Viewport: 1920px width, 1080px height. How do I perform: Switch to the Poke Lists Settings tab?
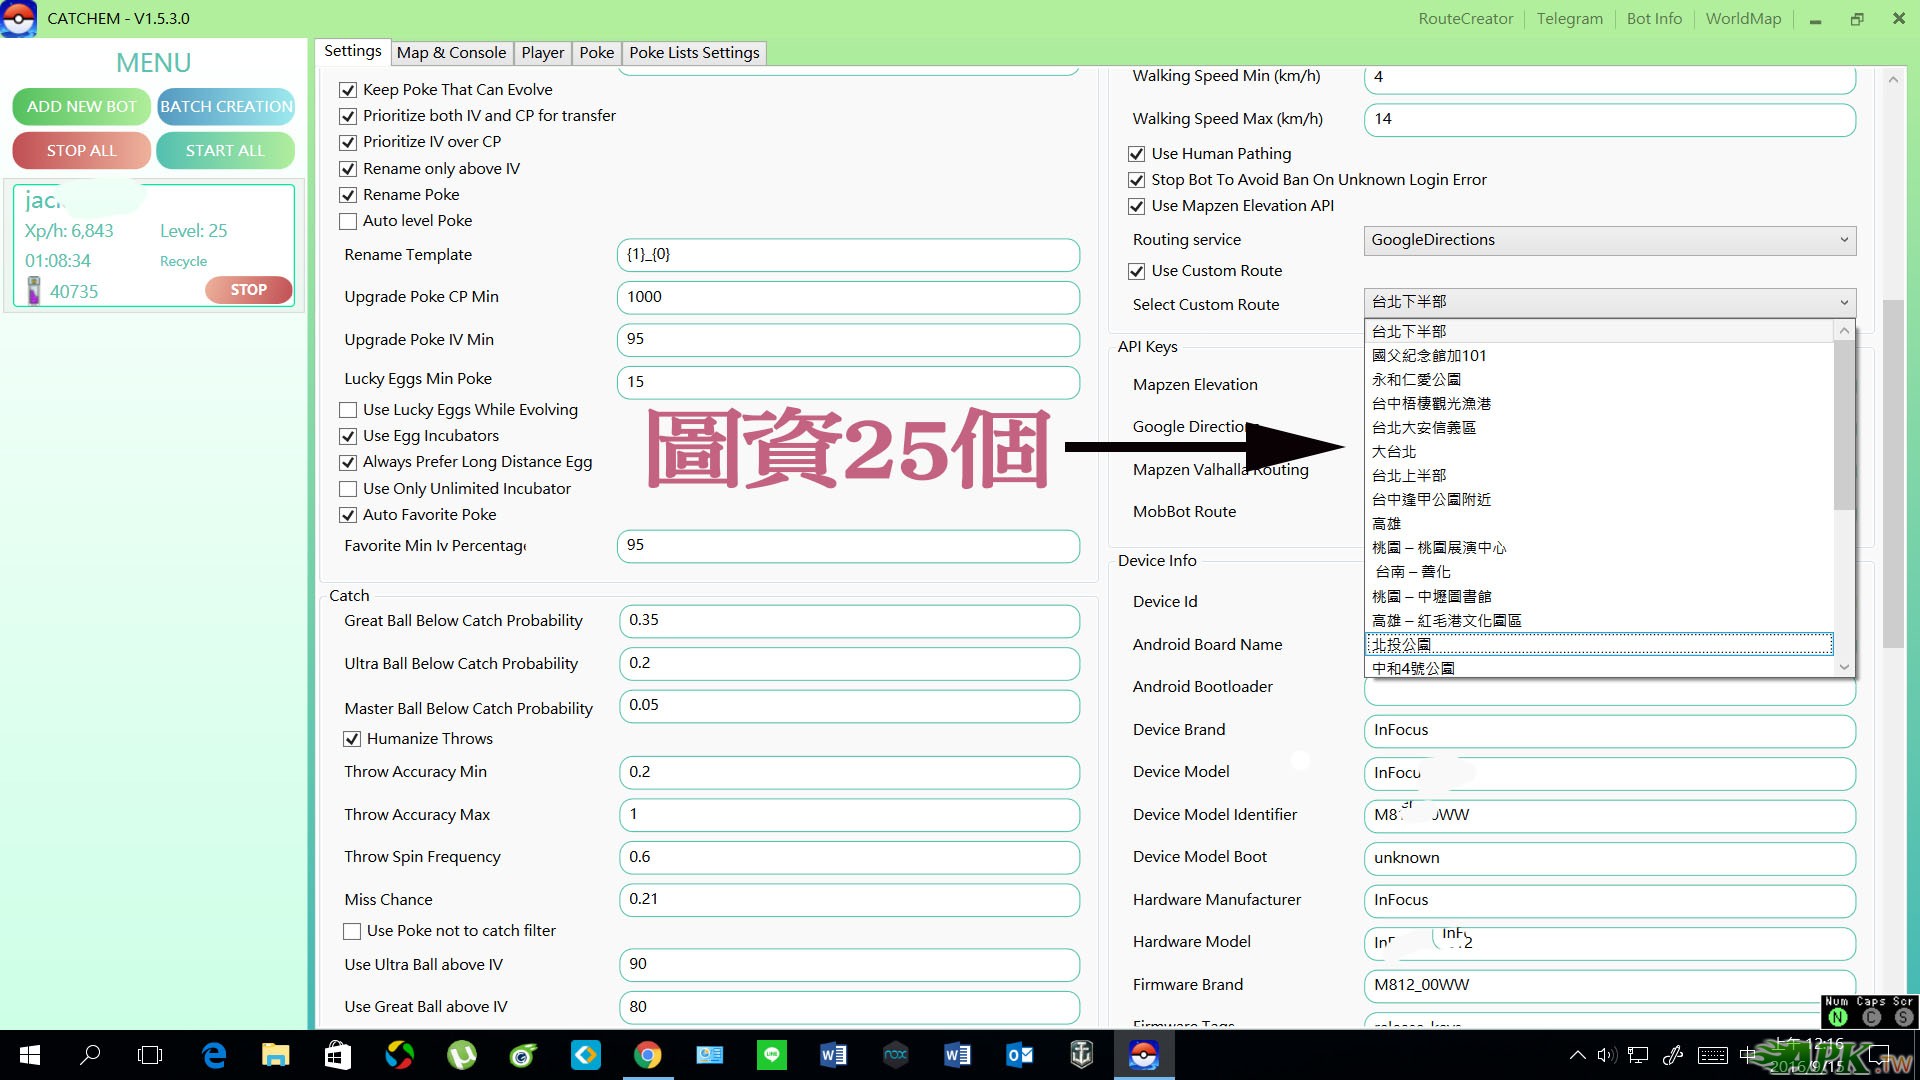tap(694, 52)
